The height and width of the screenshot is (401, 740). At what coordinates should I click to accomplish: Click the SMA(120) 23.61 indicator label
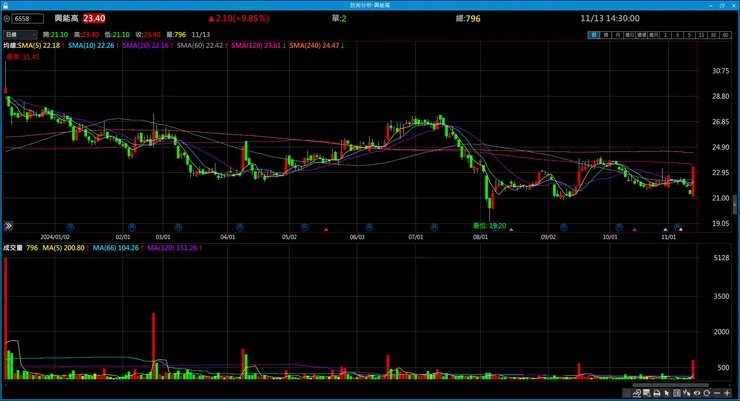(x=256, y=45)
